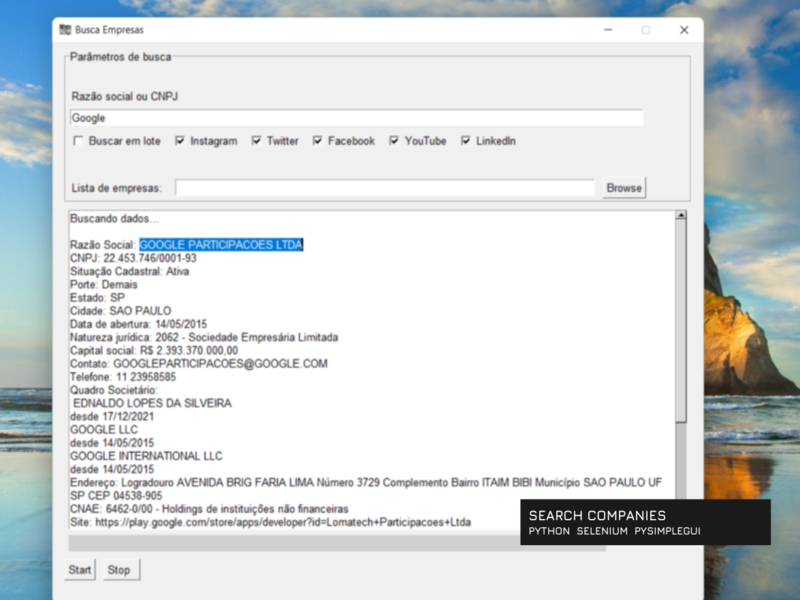The image size is (800, 600).
Task: Click the progress bar above the Start button
Action: pos(337,543)
